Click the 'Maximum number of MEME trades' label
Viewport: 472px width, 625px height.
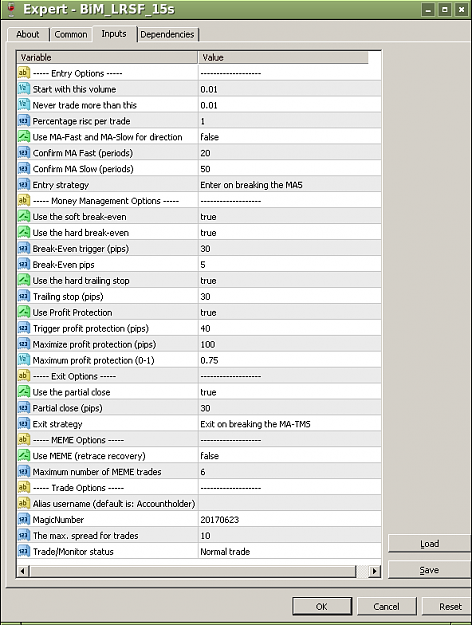click(x=97, y=472)
